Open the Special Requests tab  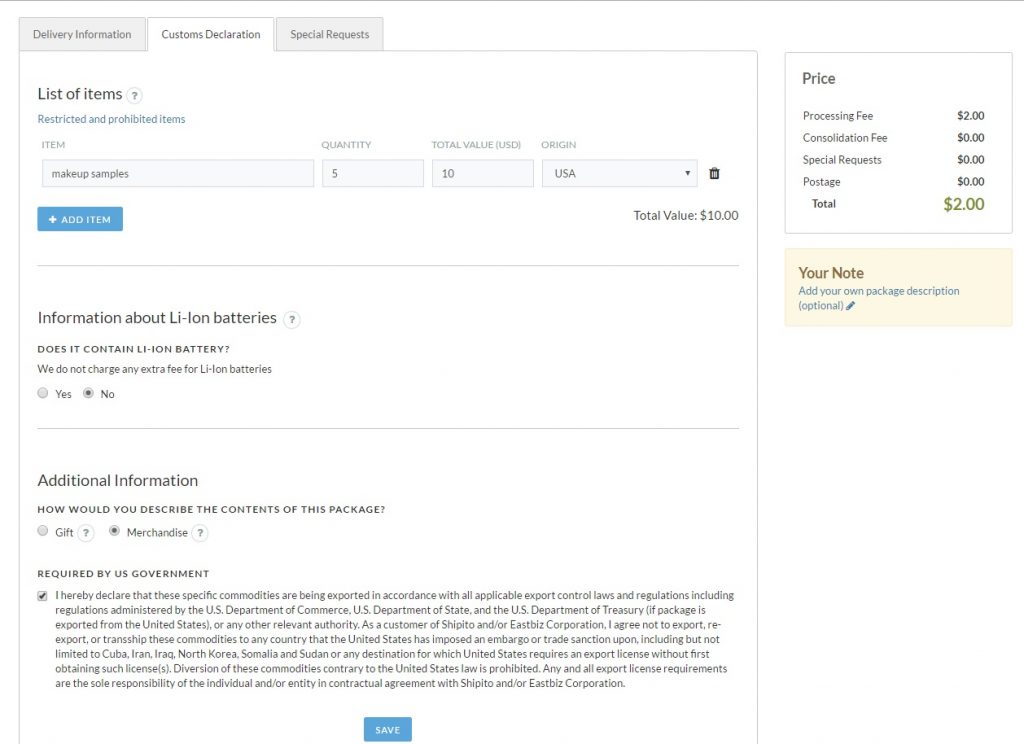click(x=330, y=34)
